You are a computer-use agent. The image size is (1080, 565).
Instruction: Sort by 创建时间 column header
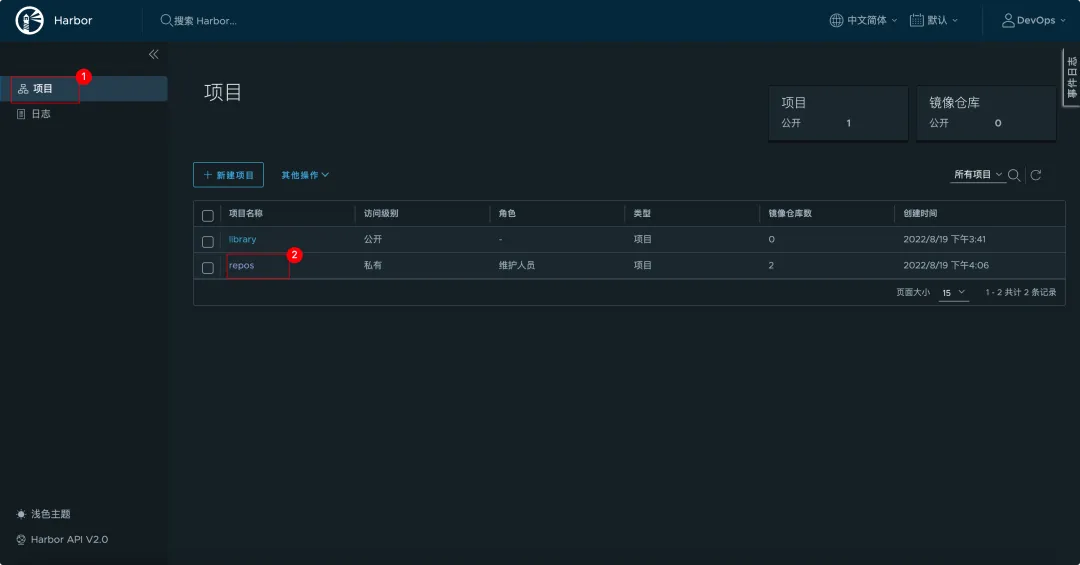tap(920, 214)
